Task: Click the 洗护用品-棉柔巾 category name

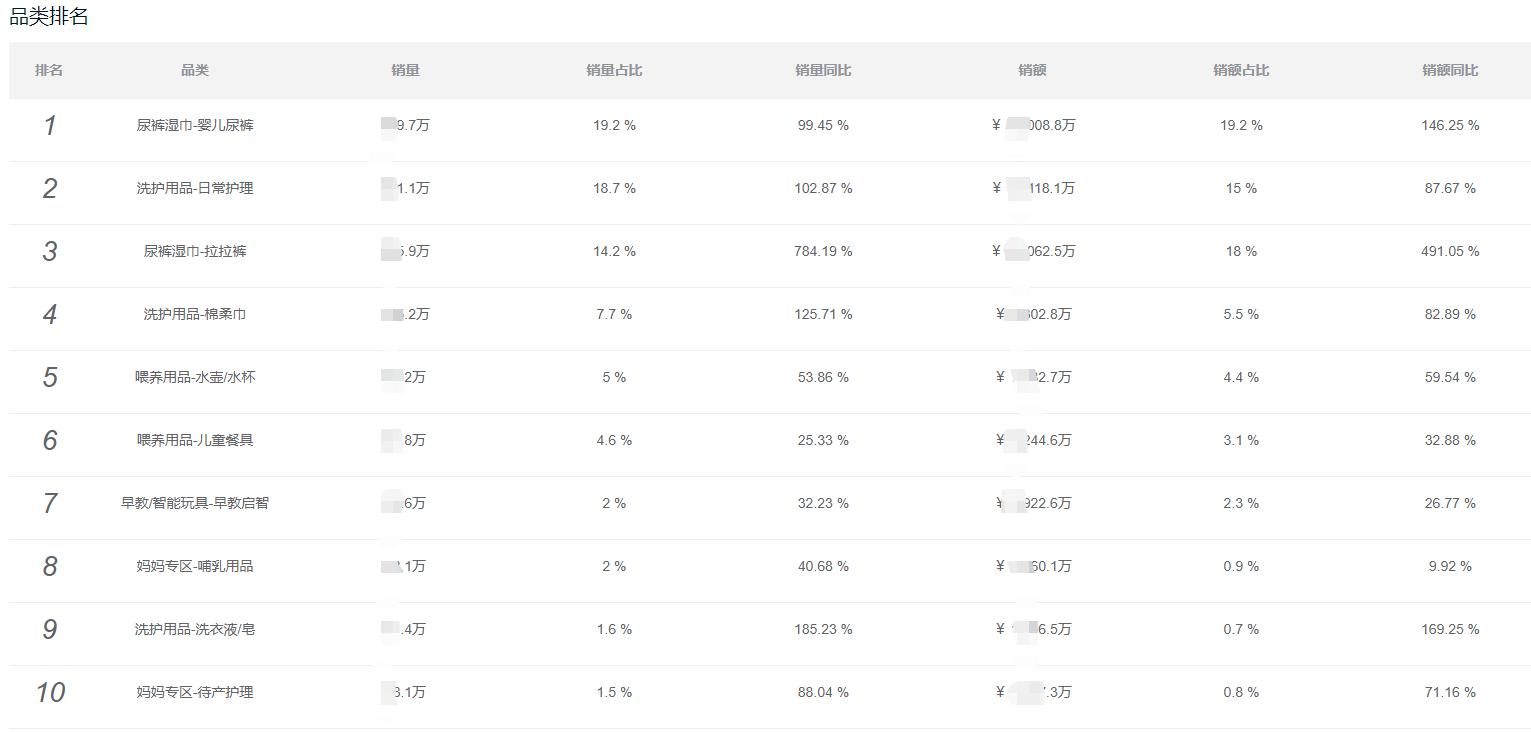Action: point(195,314)
